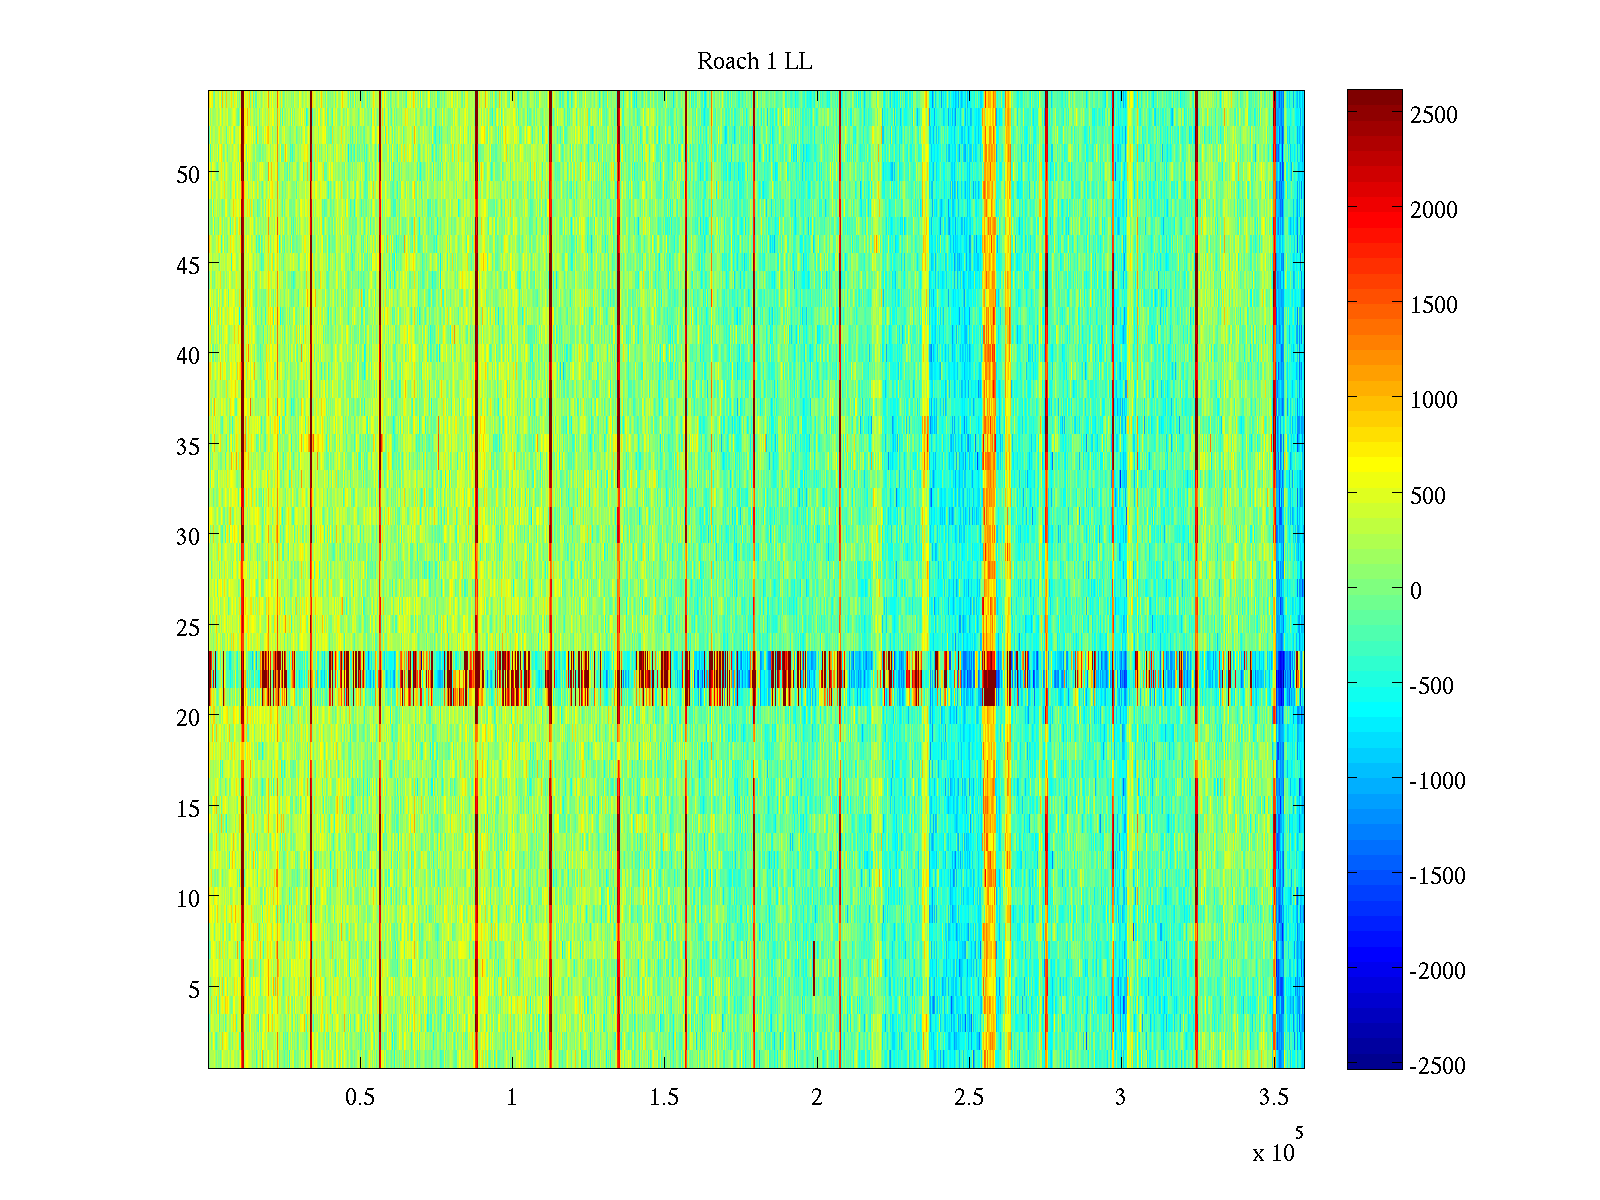1600x1200 pixels.
Task: Click the x-axis tick label 2
Action: coord(816,1098)
